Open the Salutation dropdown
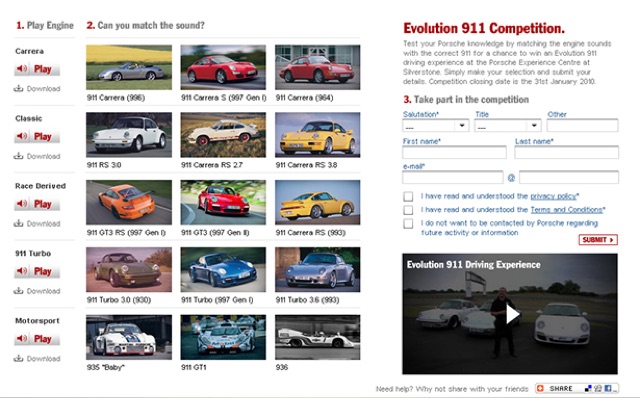640x398 pixels. tap(436, 126)
